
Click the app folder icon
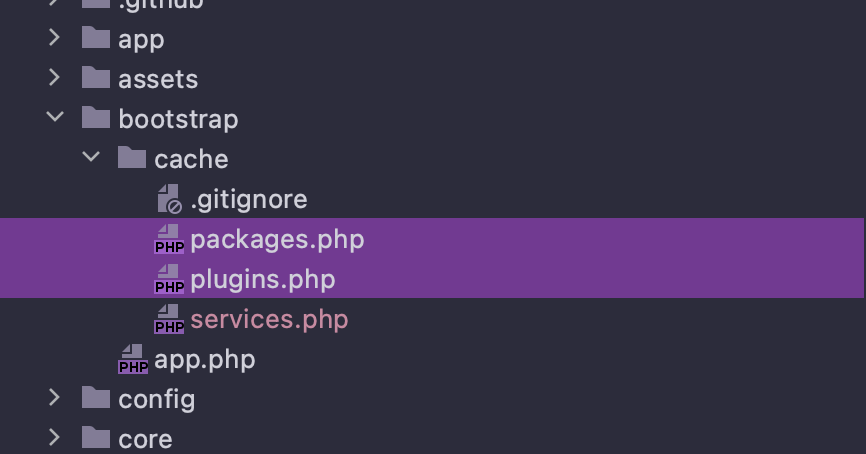coord(96,38)
